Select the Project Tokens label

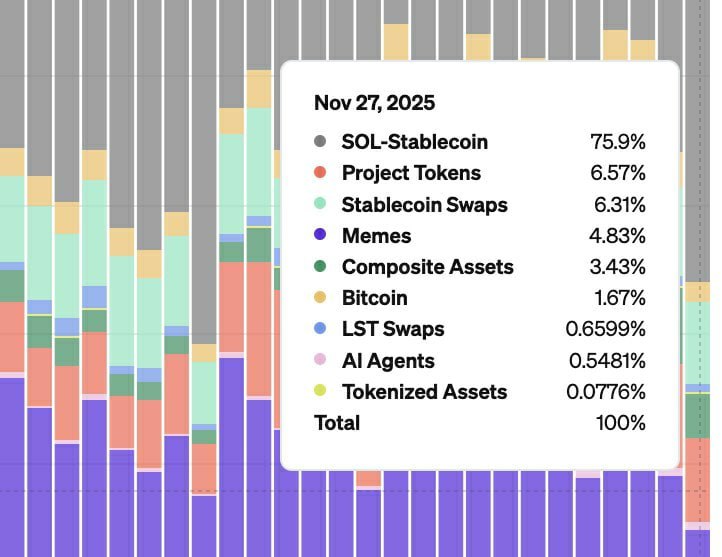pyautogui.click(x=411, y=173)
